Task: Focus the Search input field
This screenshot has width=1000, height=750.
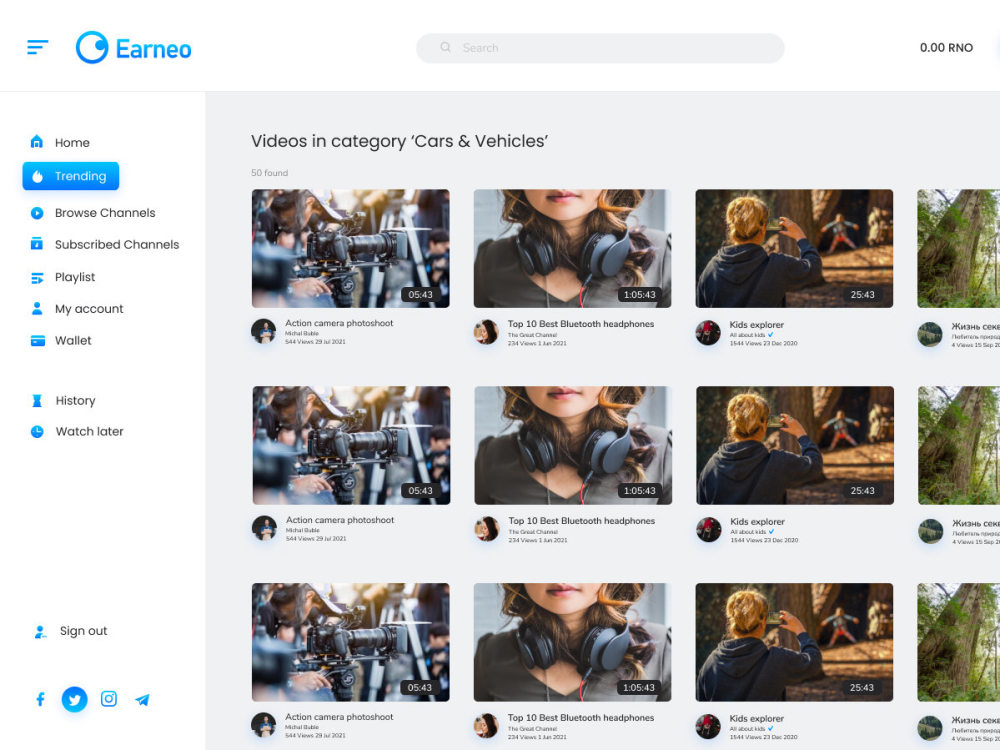Action: [x=600, y=48]
